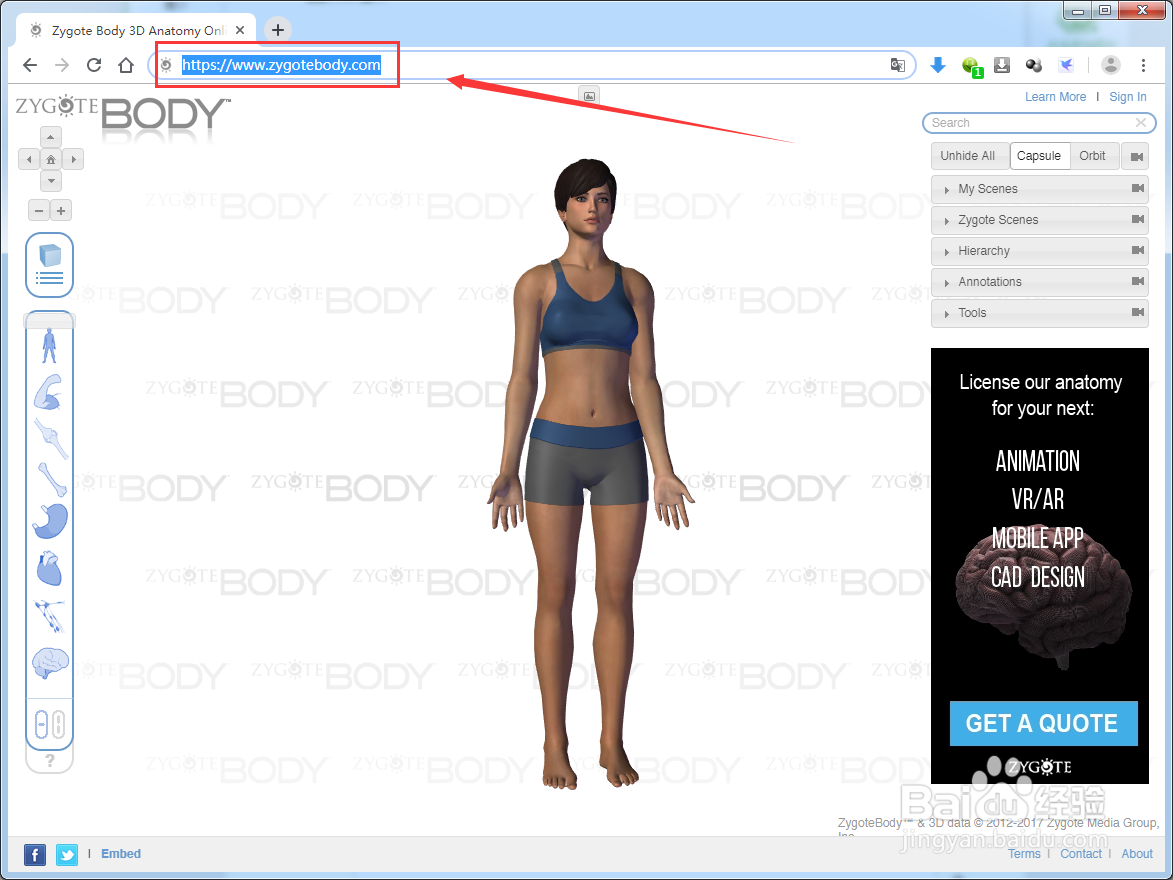Click the address bar URL

tap(281, 65)
